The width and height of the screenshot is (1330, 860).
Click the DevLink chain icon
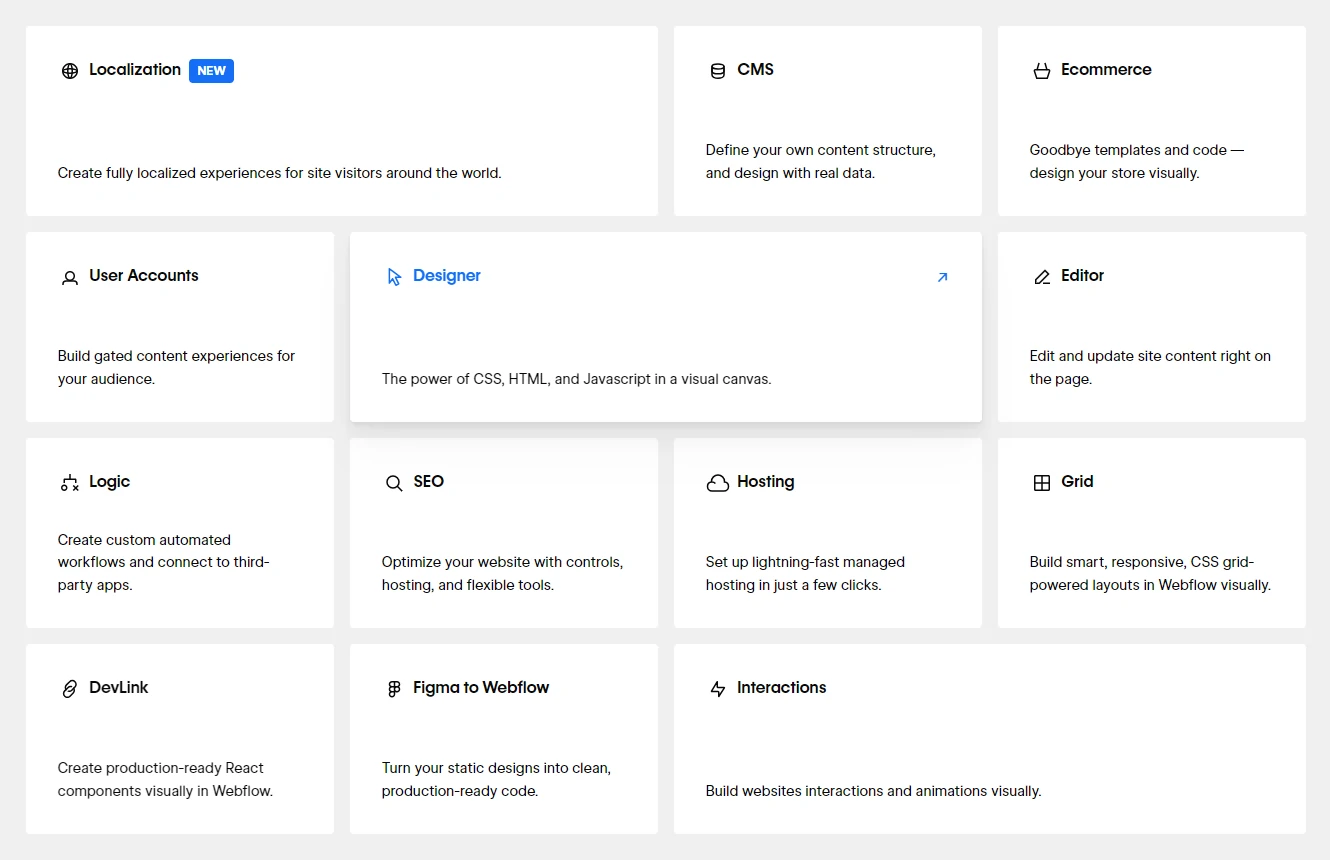click(x=70, y=689)
